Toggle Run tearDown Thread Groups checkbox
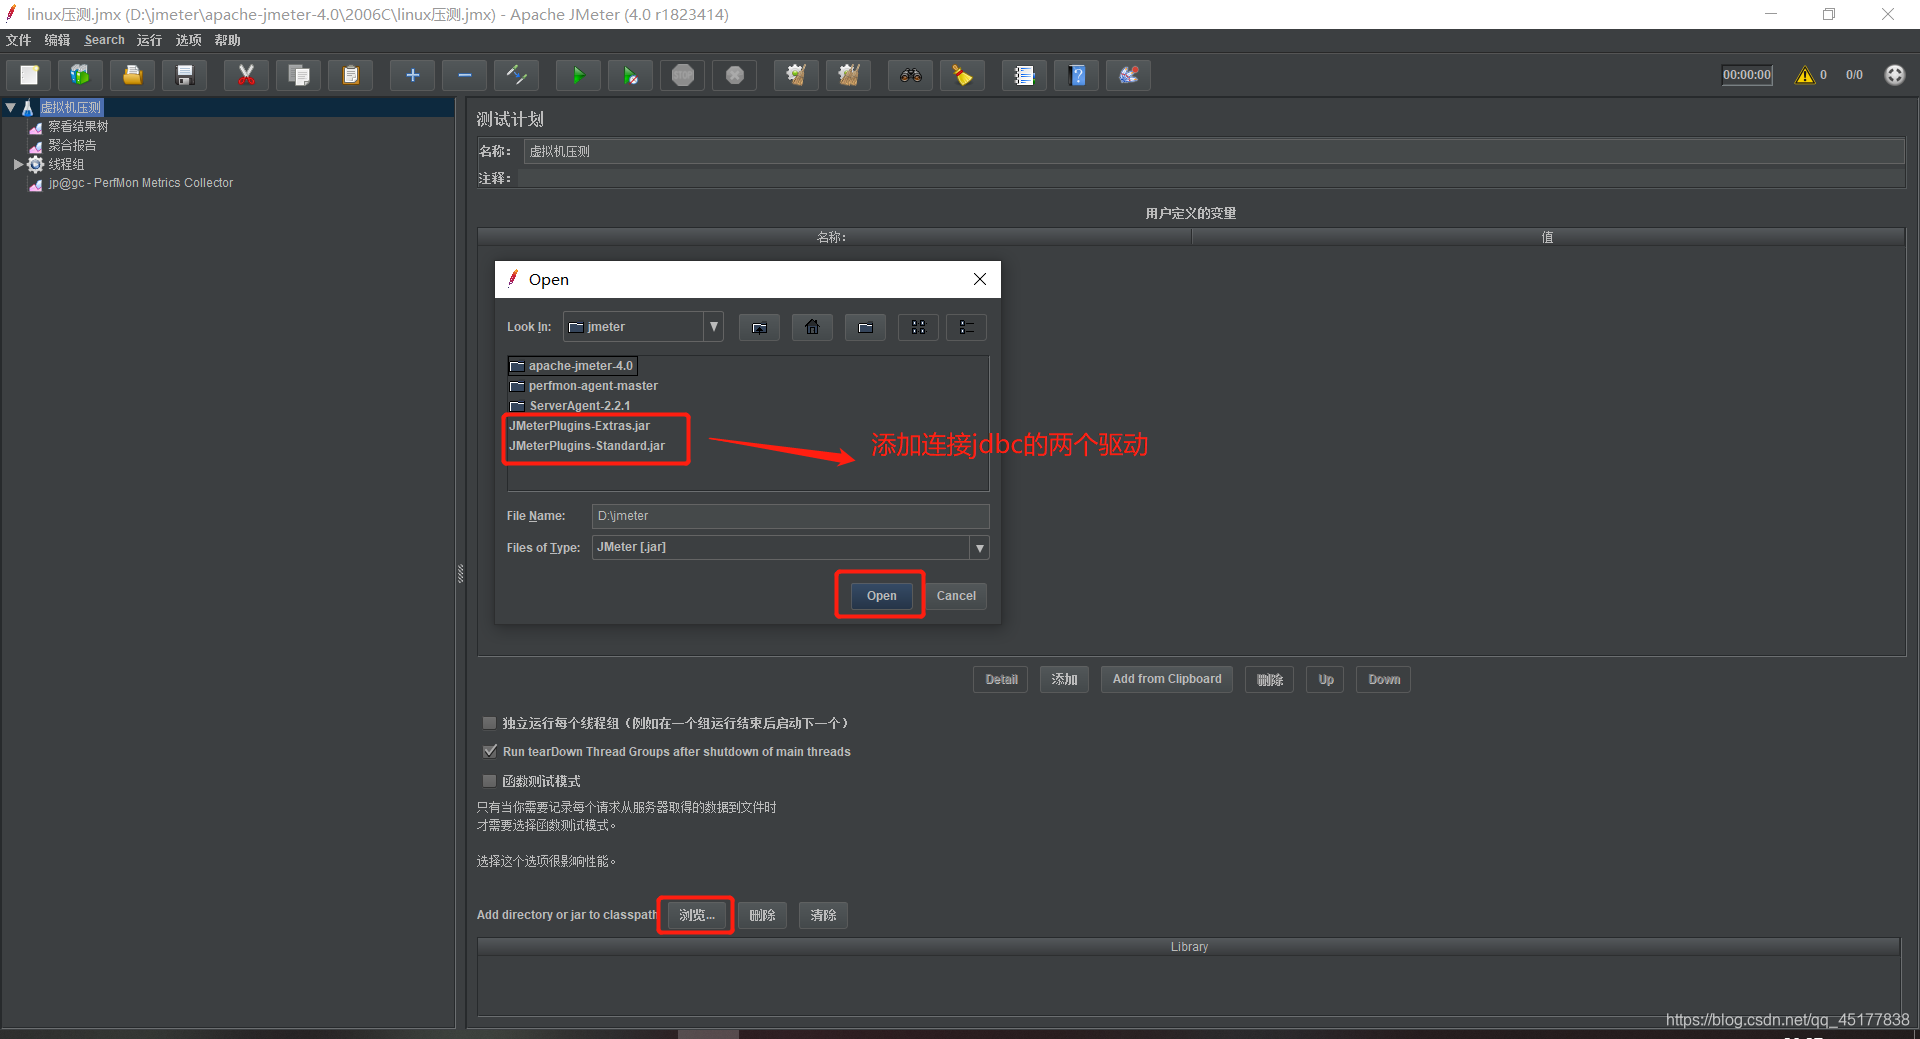 point(490,751)
